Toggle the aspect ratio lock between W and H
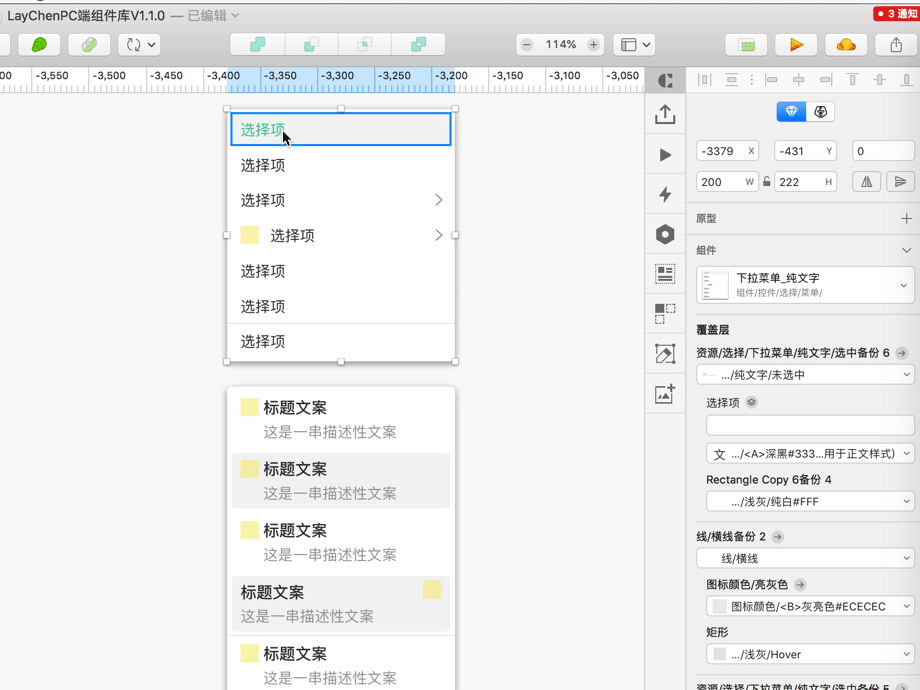 767,181
